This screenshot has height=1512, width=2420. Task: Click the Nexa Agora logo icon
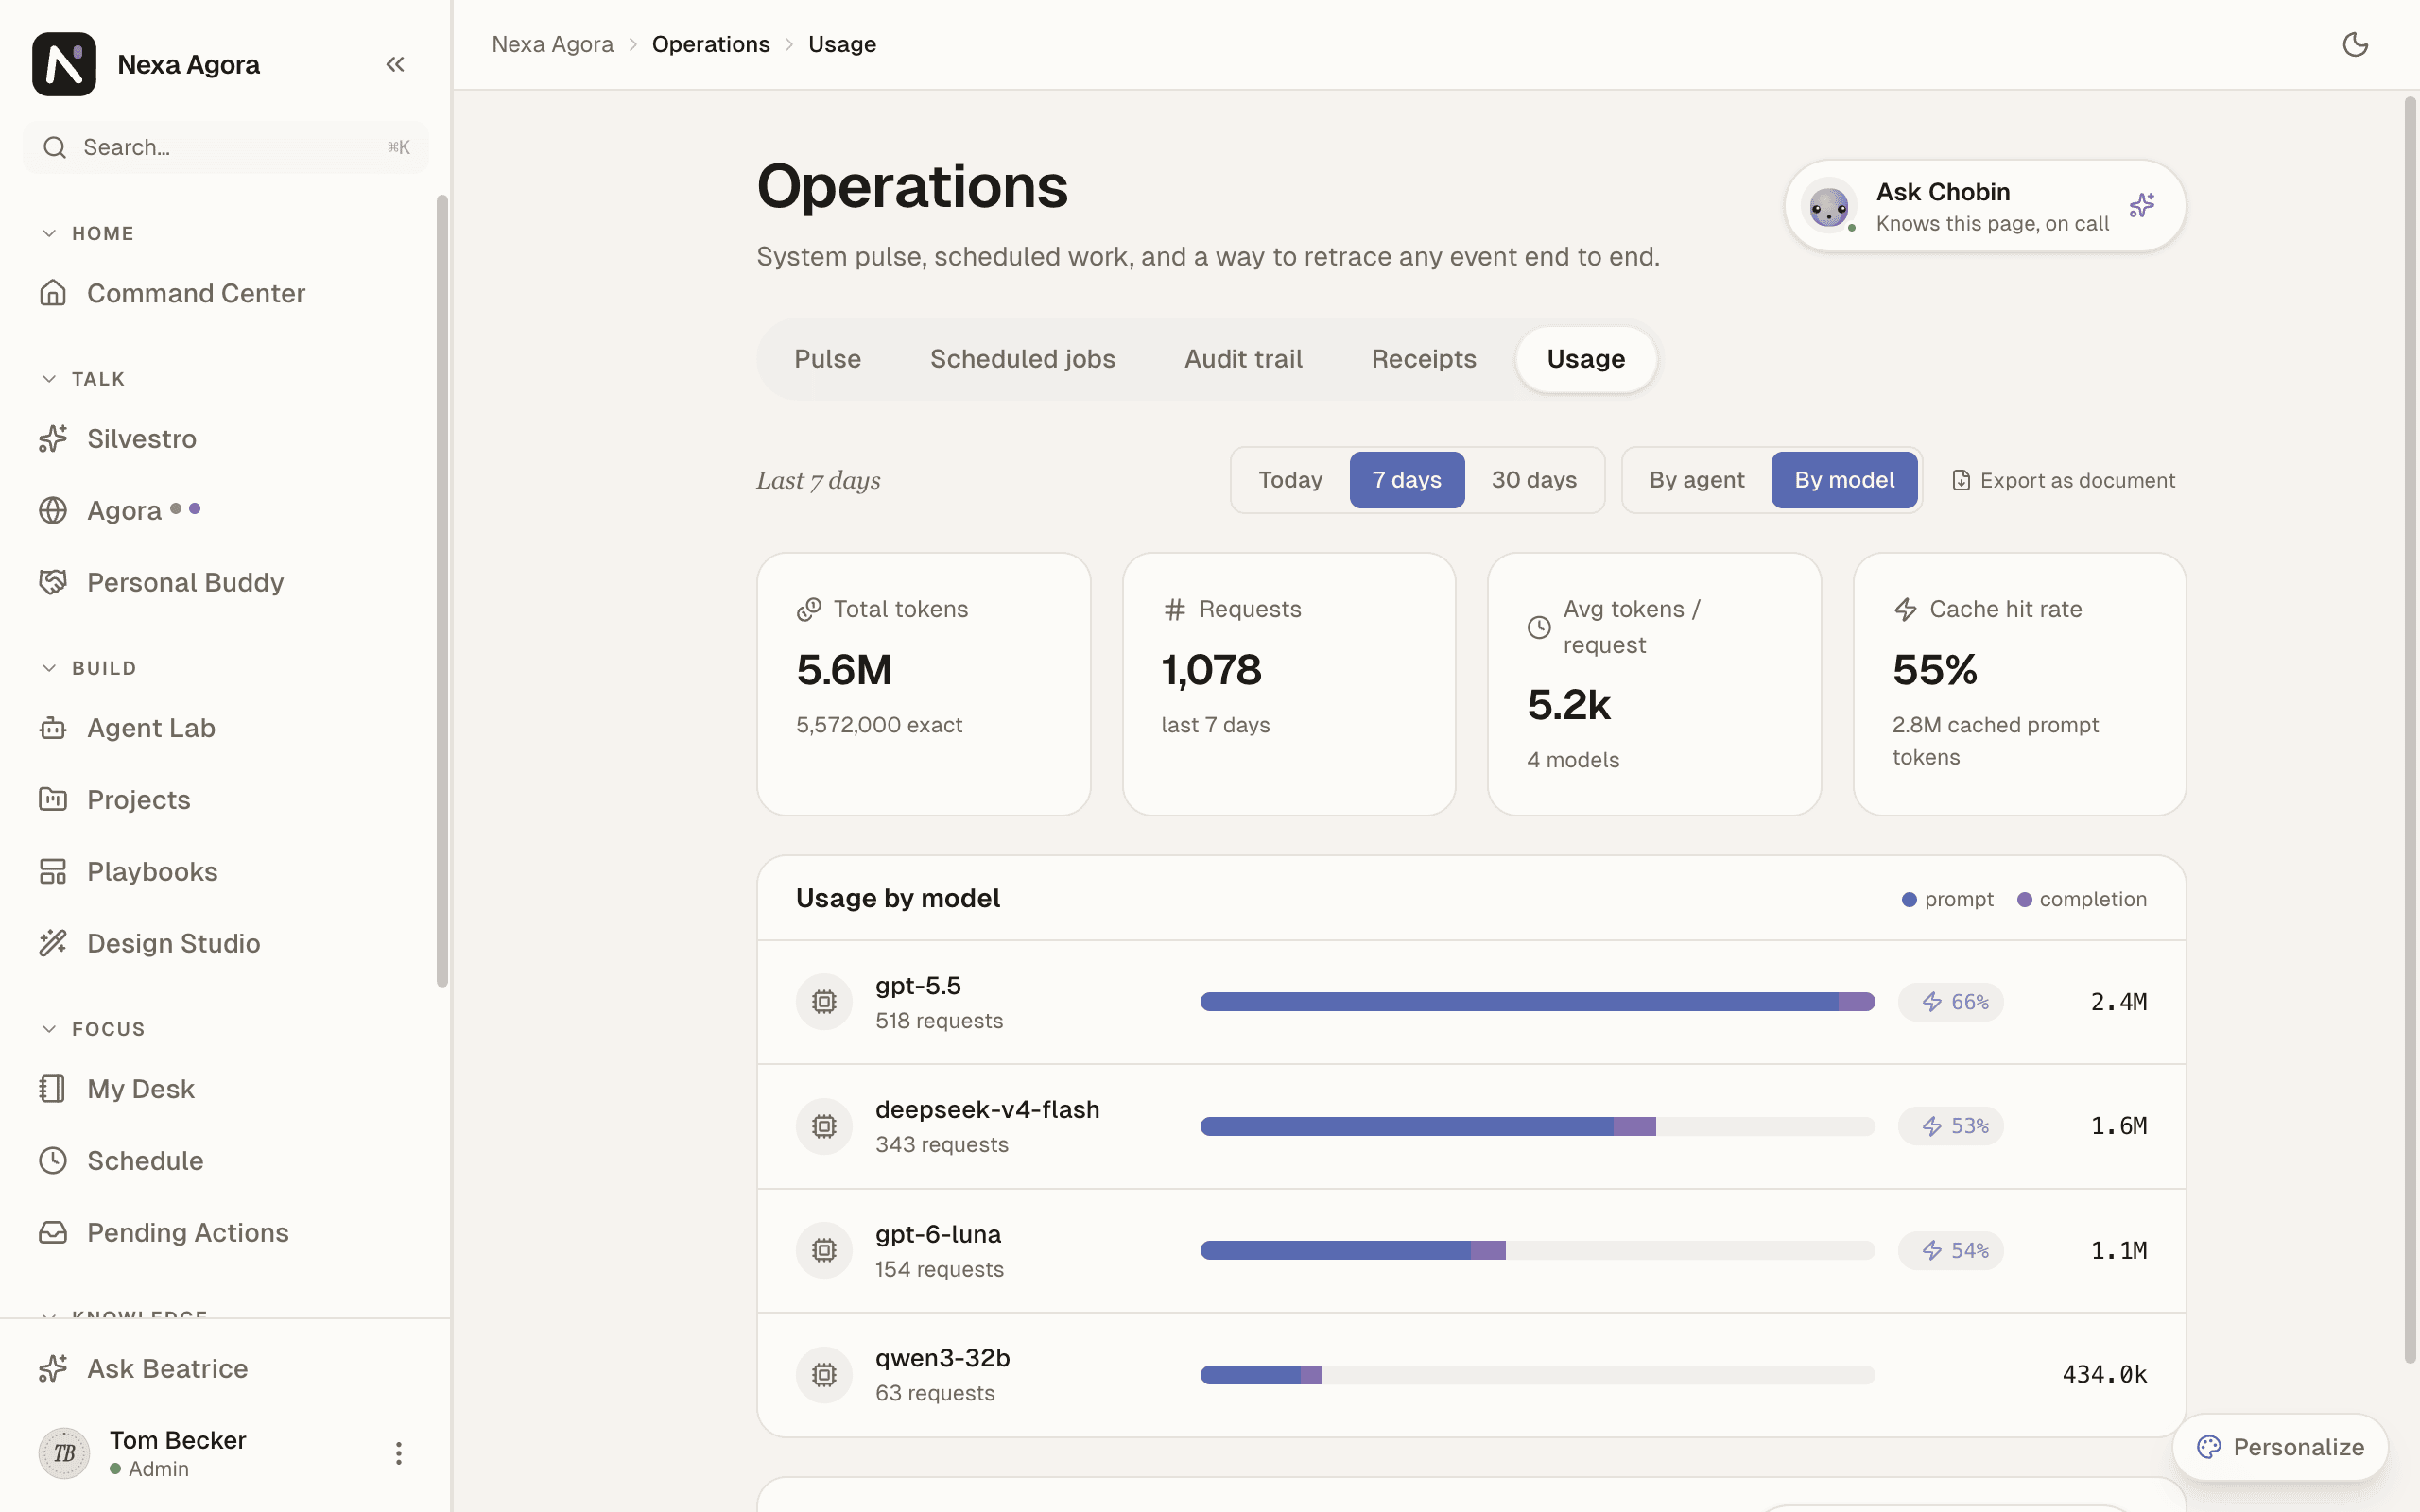coord(64,64)
